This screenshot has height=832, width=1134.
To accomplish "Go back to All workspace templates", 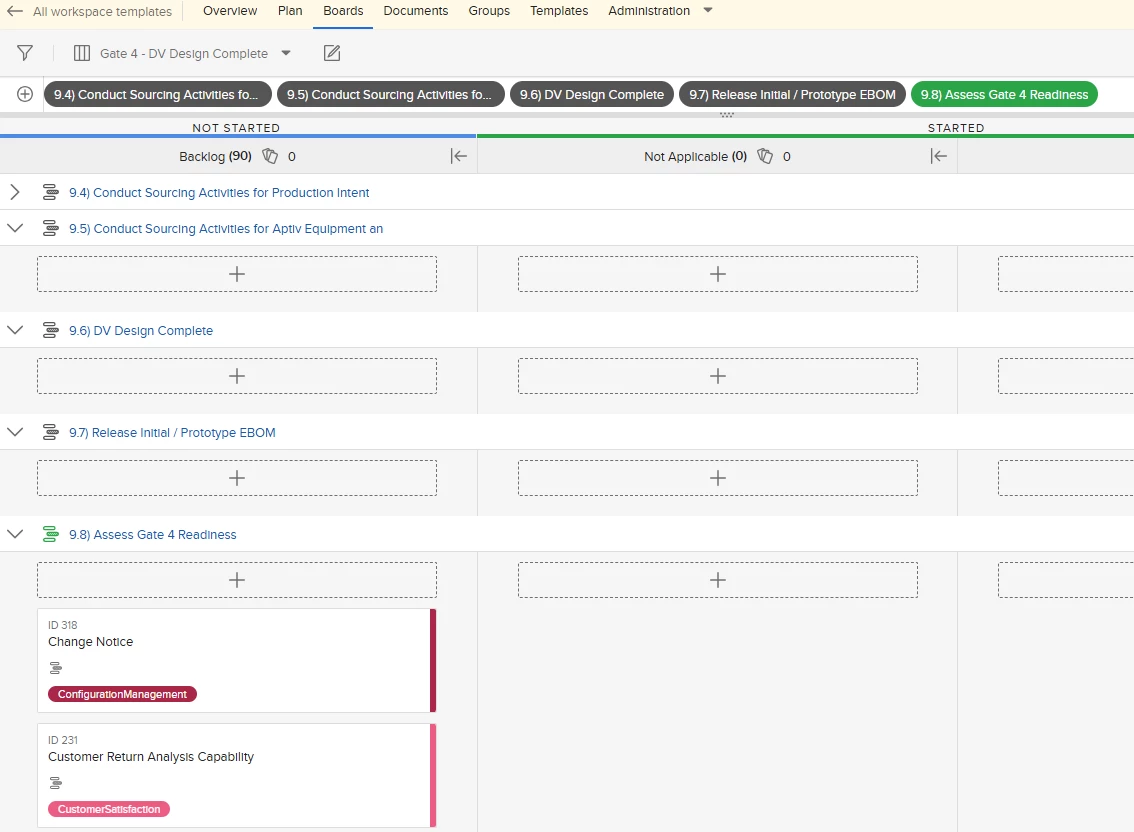I will click(89, 12).
